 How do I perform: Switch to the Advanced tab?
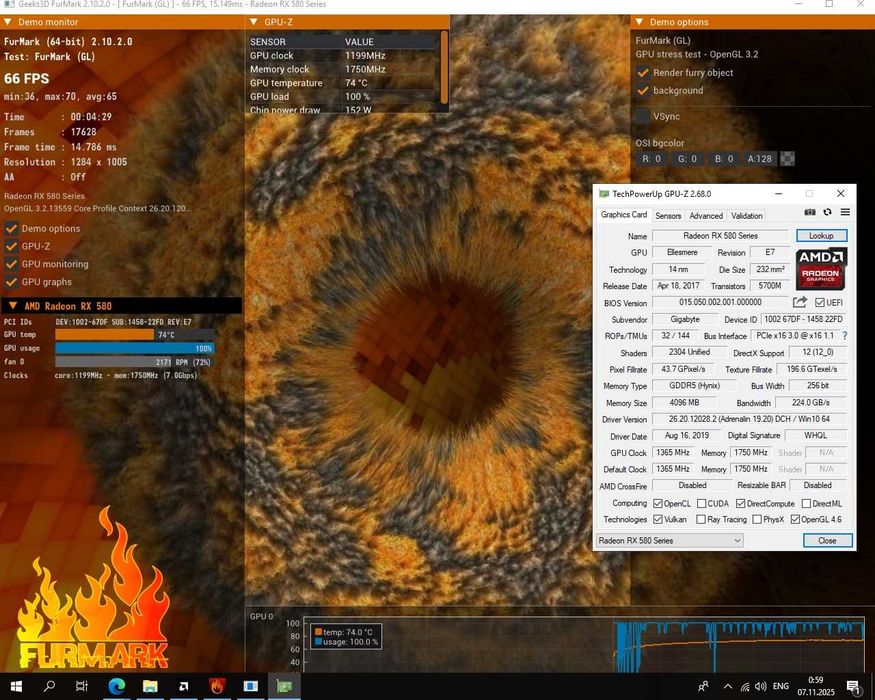[x=706, y=215]
